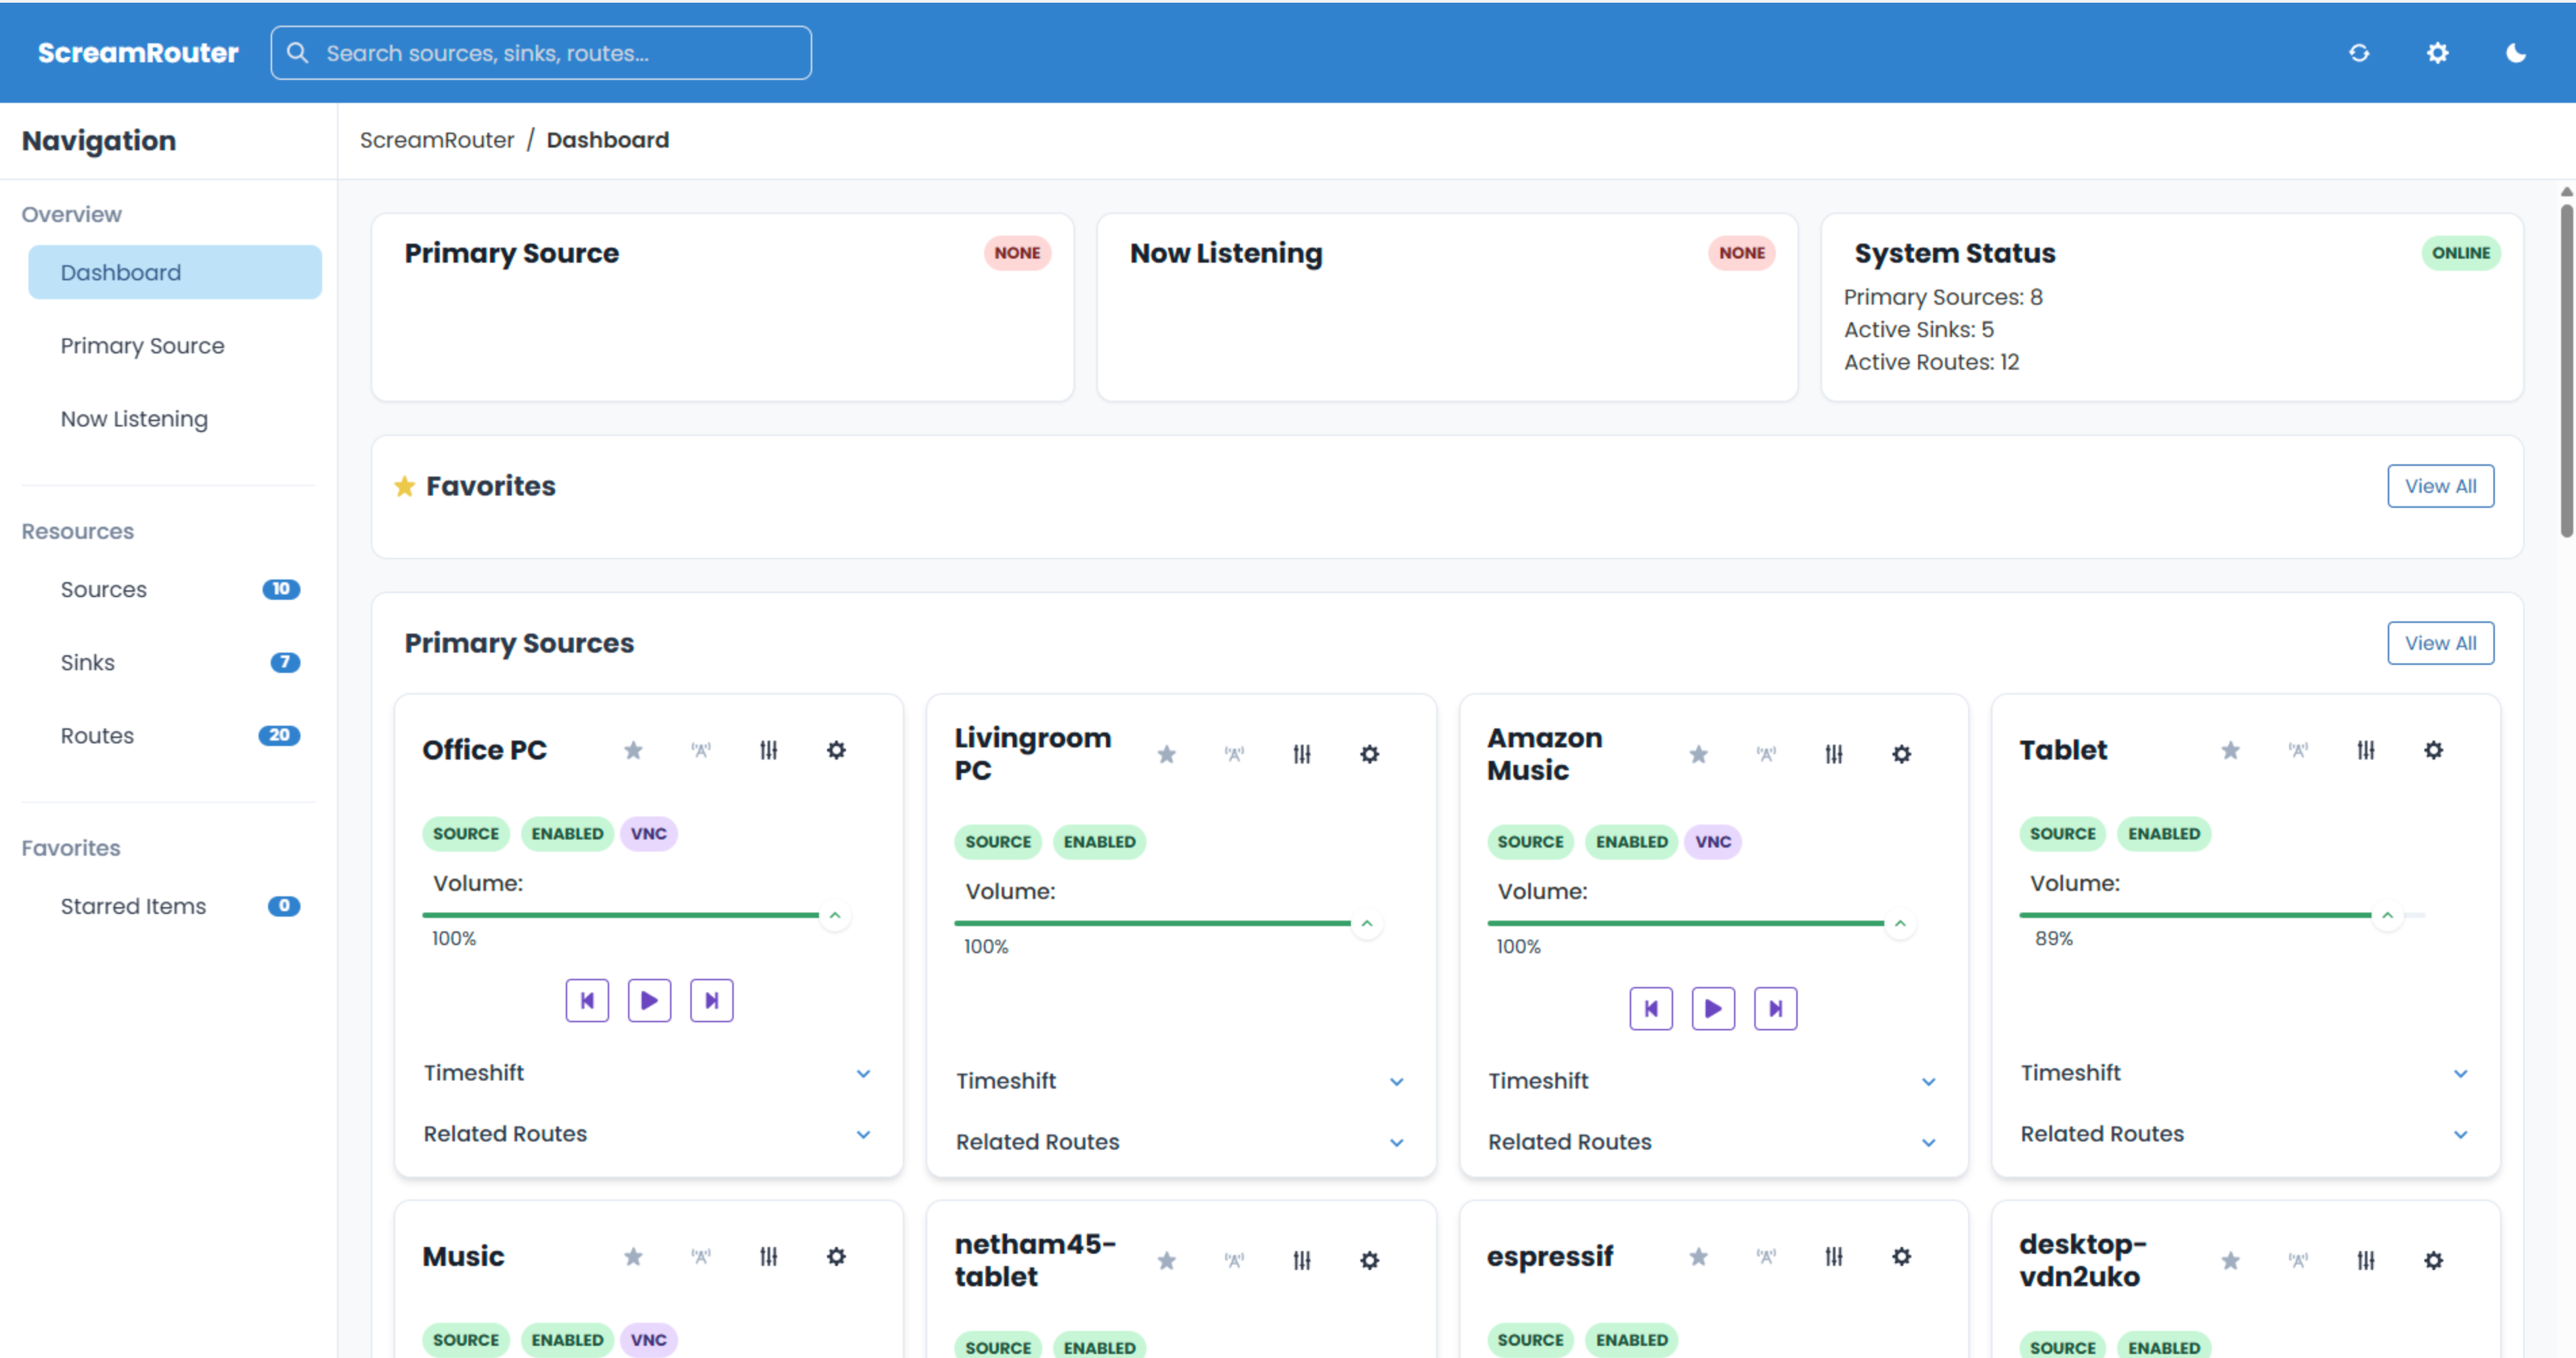The height and width of the screenshot is (1358, 2576).
Task: Toggle dark mode moon icon
Action: pos(2516,53)
